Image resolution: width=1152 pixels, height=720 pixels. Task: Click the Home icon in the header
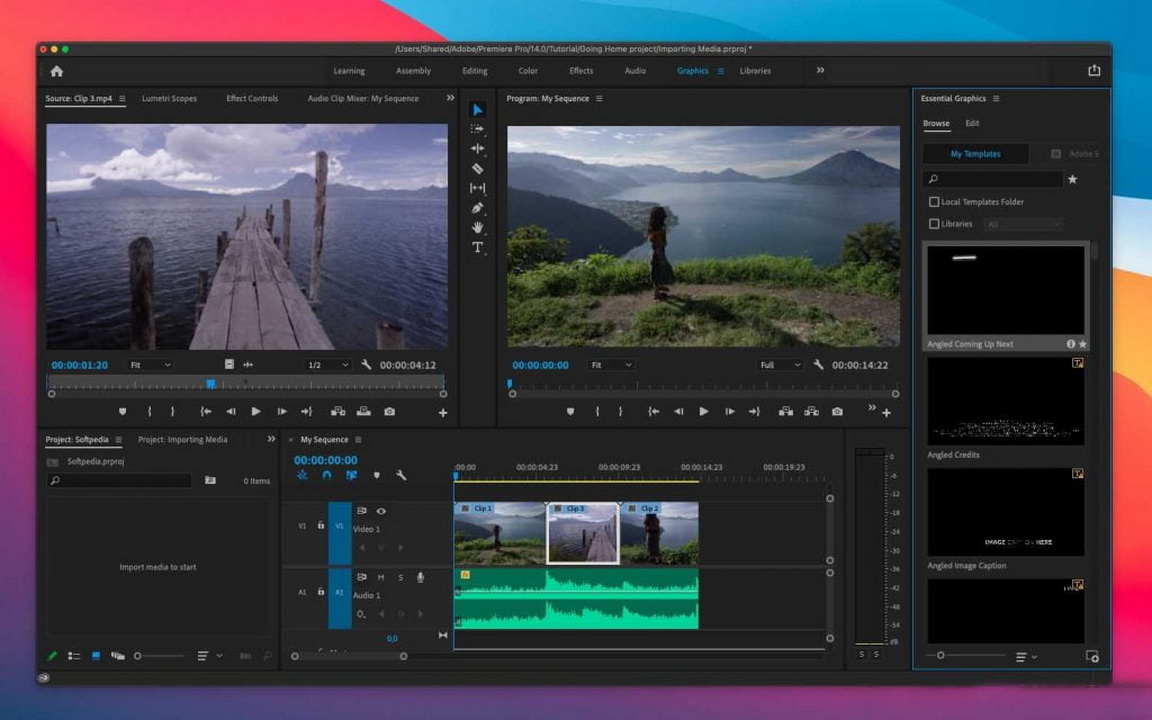[x=57, y=71]
